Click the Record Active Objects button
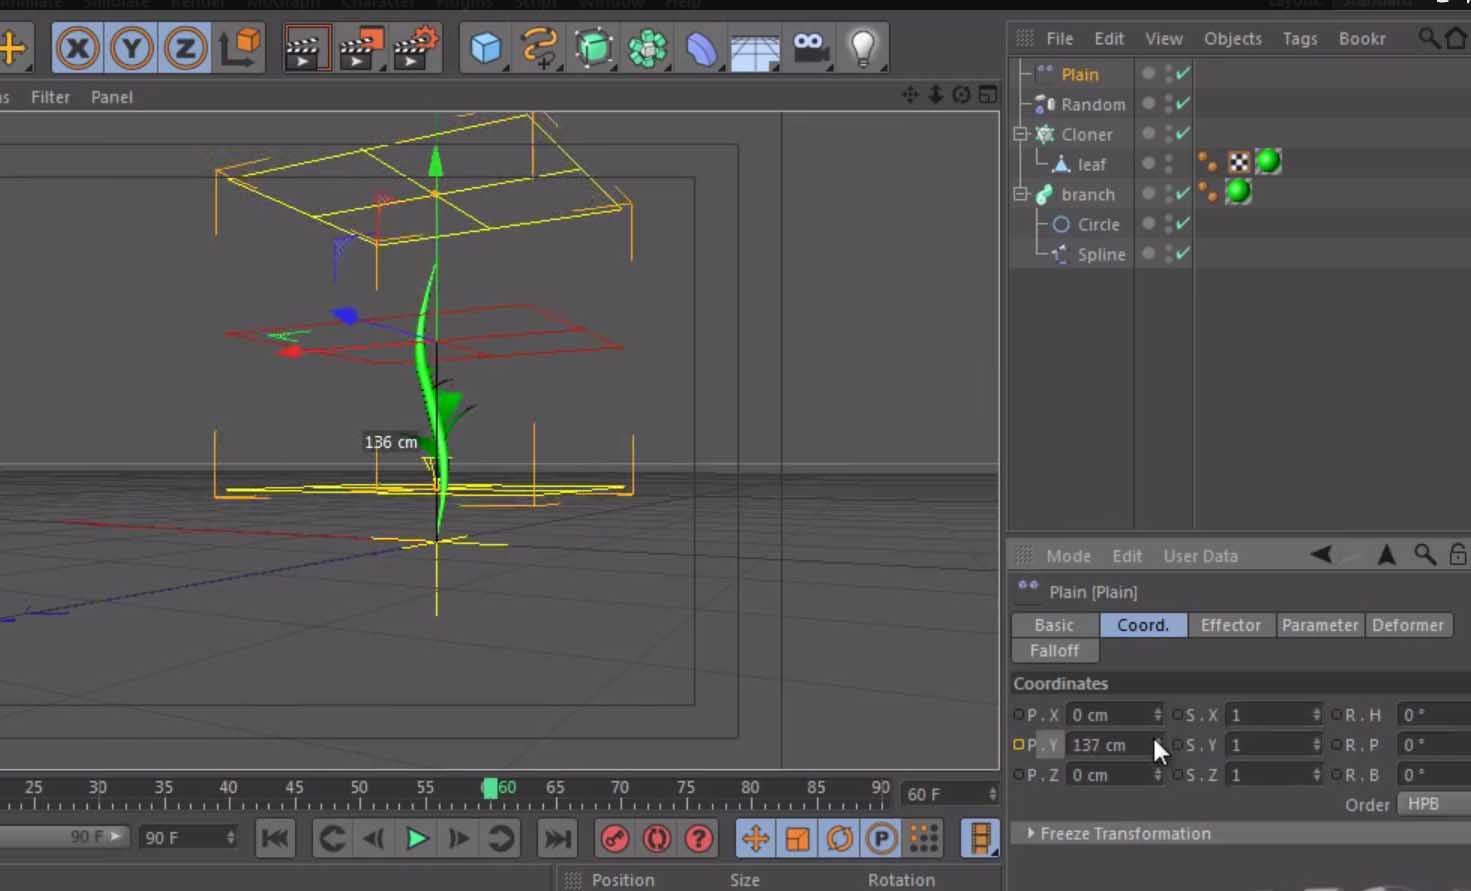This screenshot has height=891, width=1471. point(614,838)
